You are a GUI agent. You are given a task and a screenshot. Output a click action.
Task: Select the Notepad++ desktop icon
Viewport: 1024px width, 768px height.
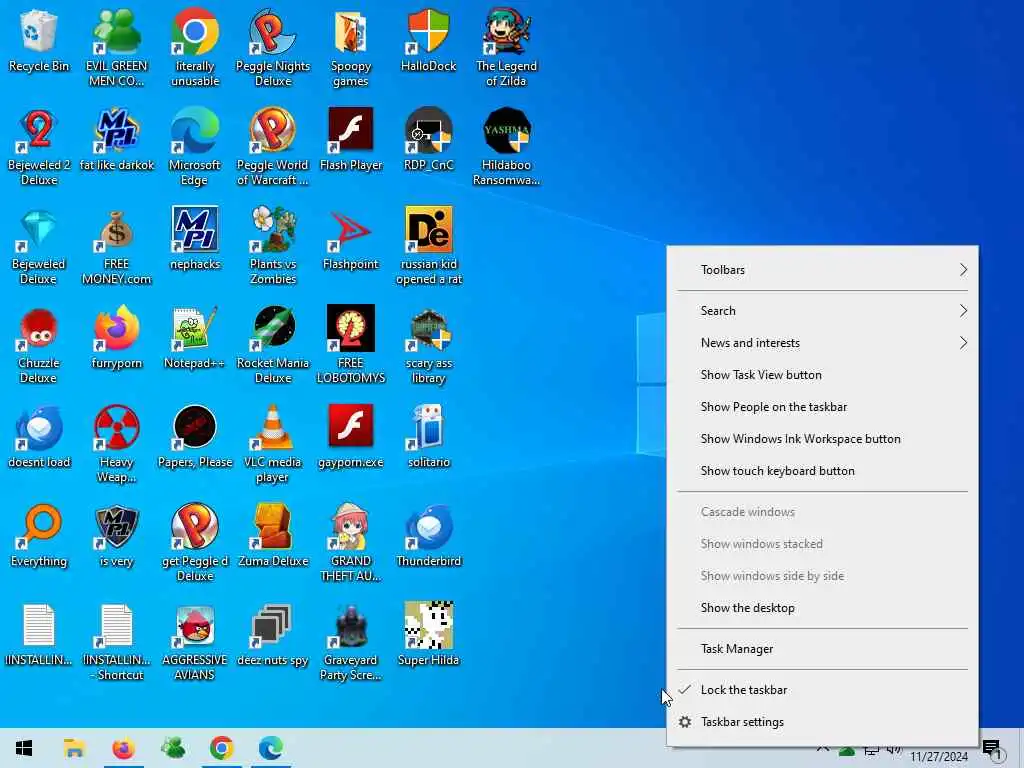(195, 338)
